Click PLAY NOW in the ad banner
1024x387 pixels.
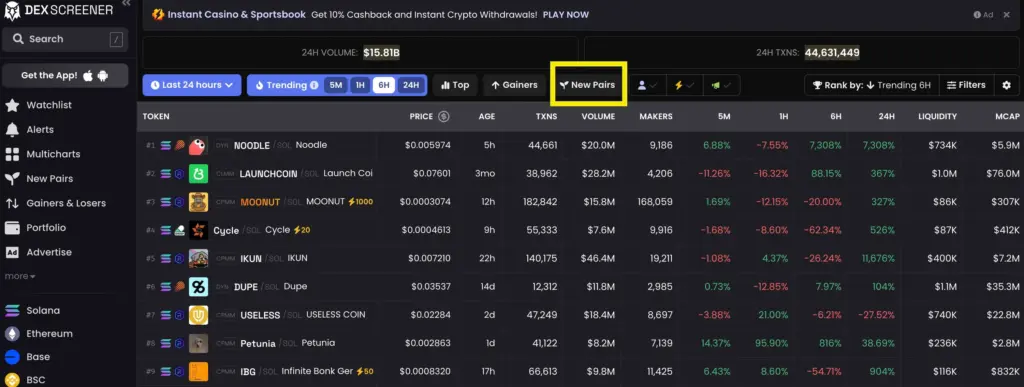click(566, 14)
